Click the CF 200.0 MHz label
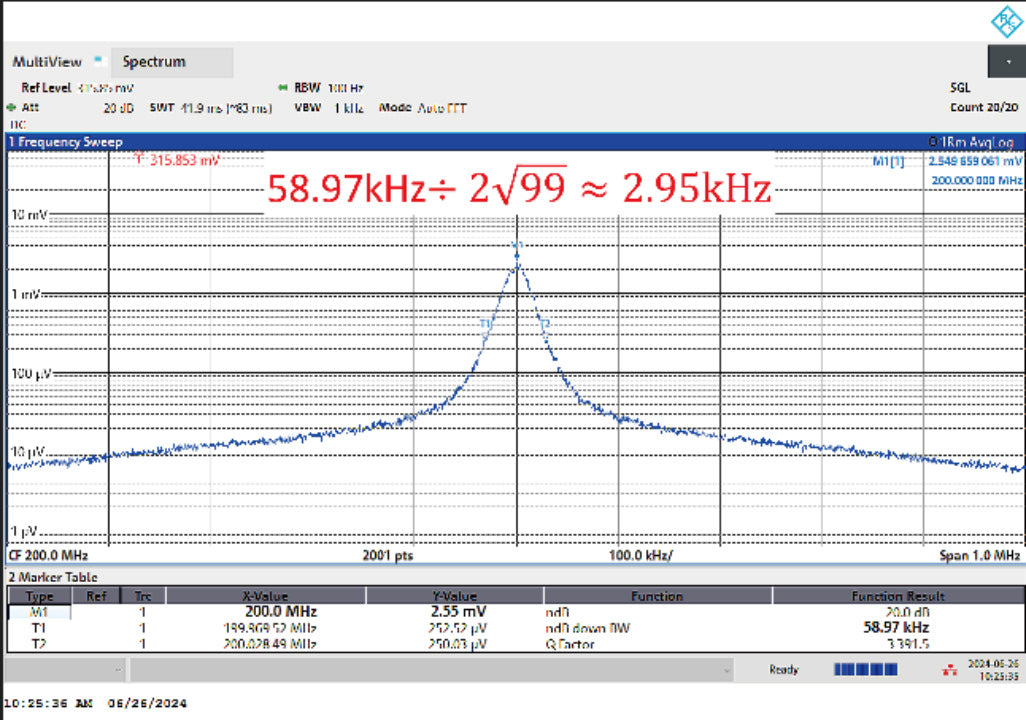 click(x=48, y=555)
